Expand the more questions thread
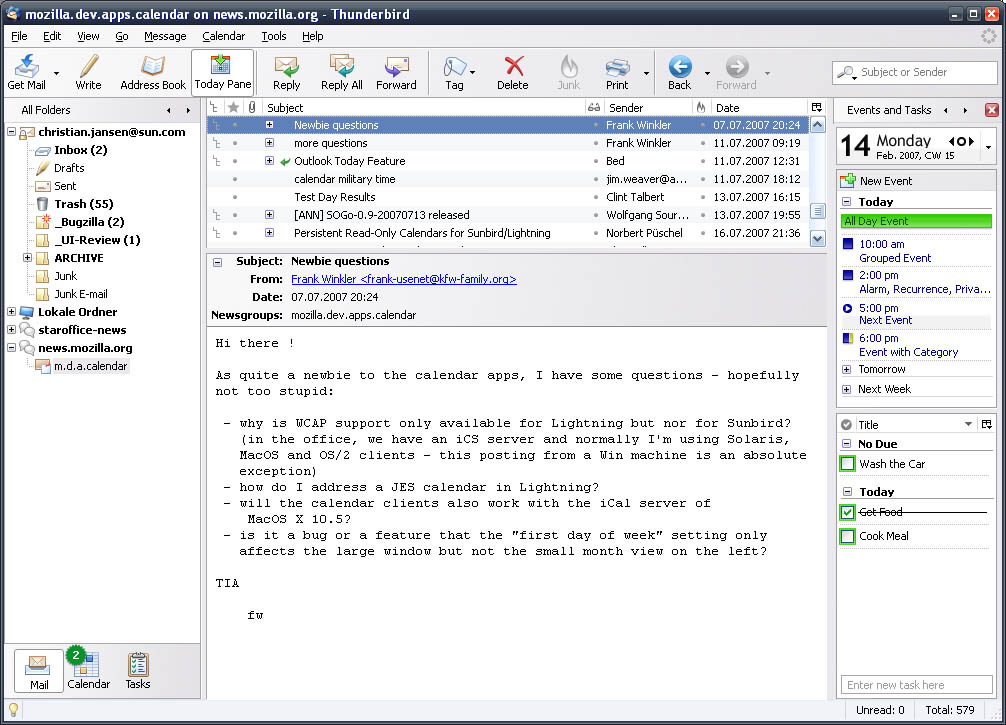The width and height of the screenshot is (1006, 725). (269, 143)
